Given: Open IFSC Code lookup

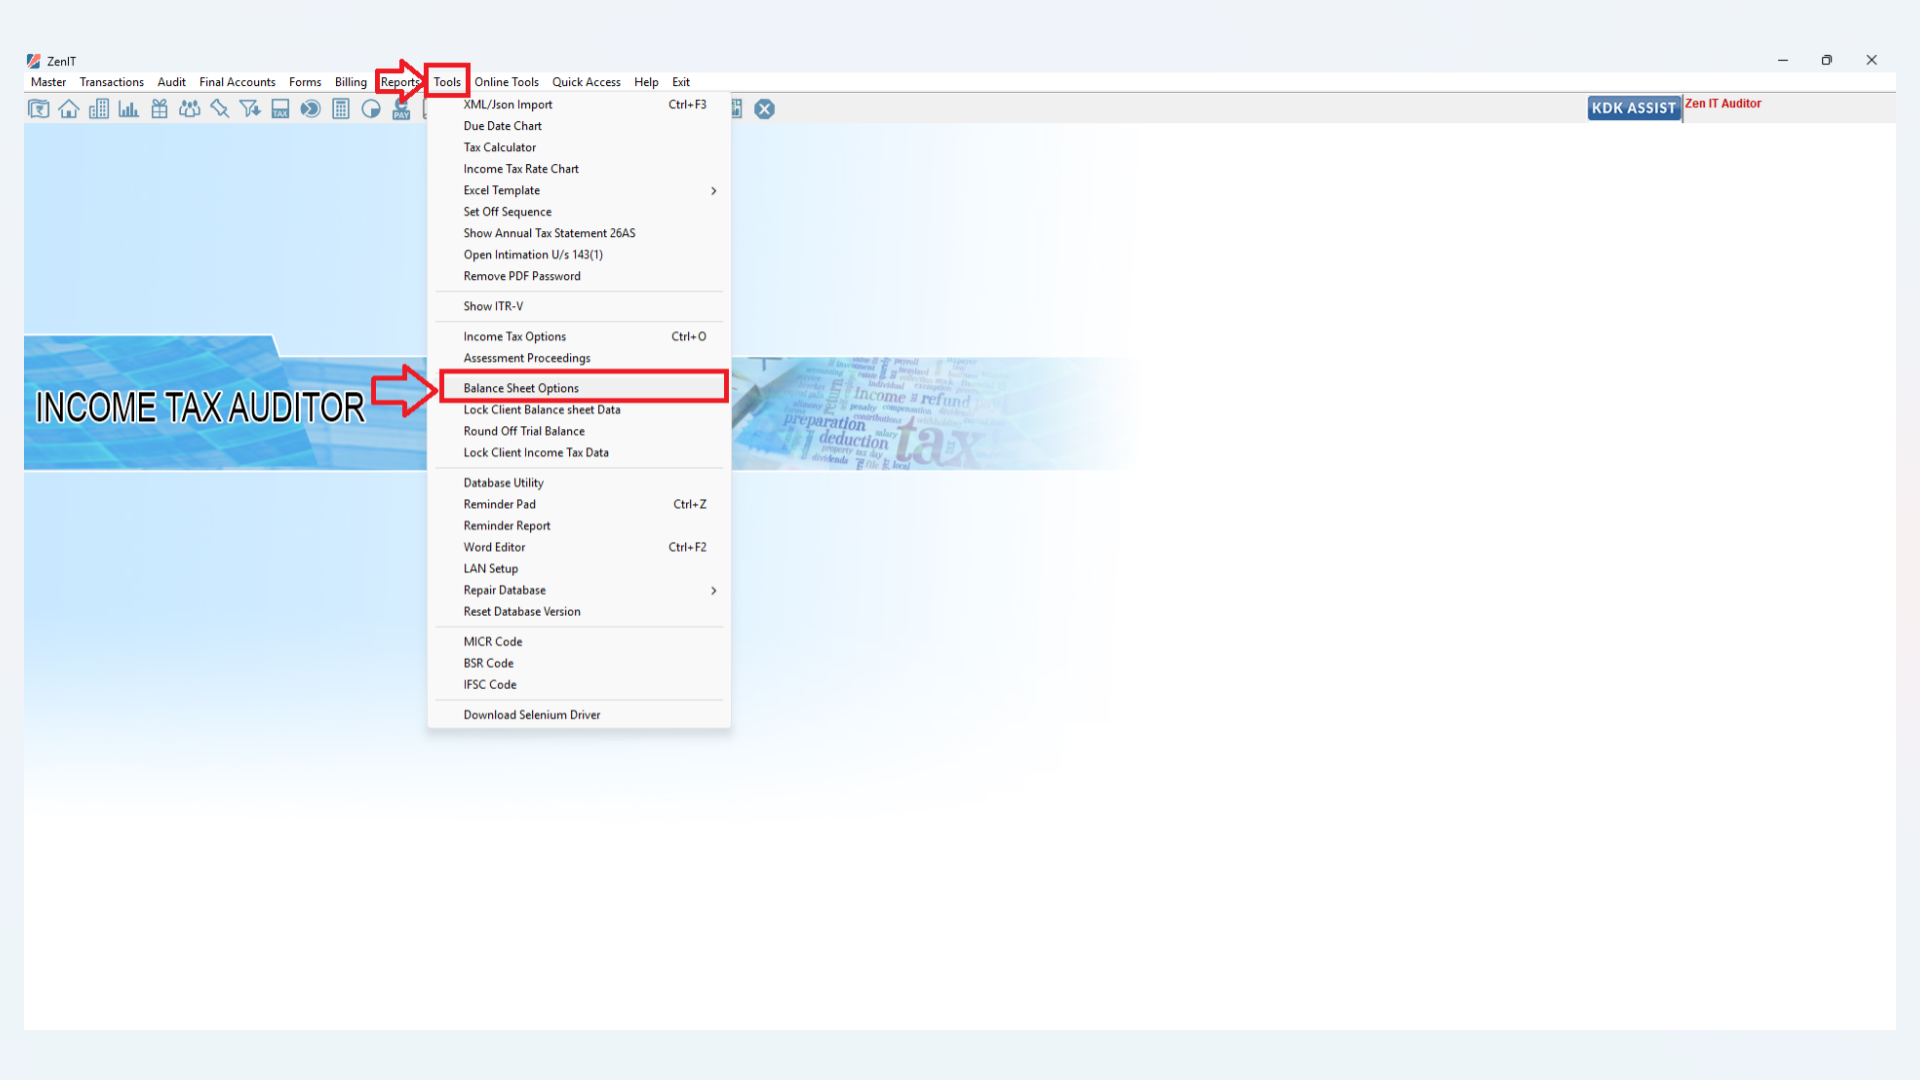Looking at the screenshot, I should [x=579, y=685].
